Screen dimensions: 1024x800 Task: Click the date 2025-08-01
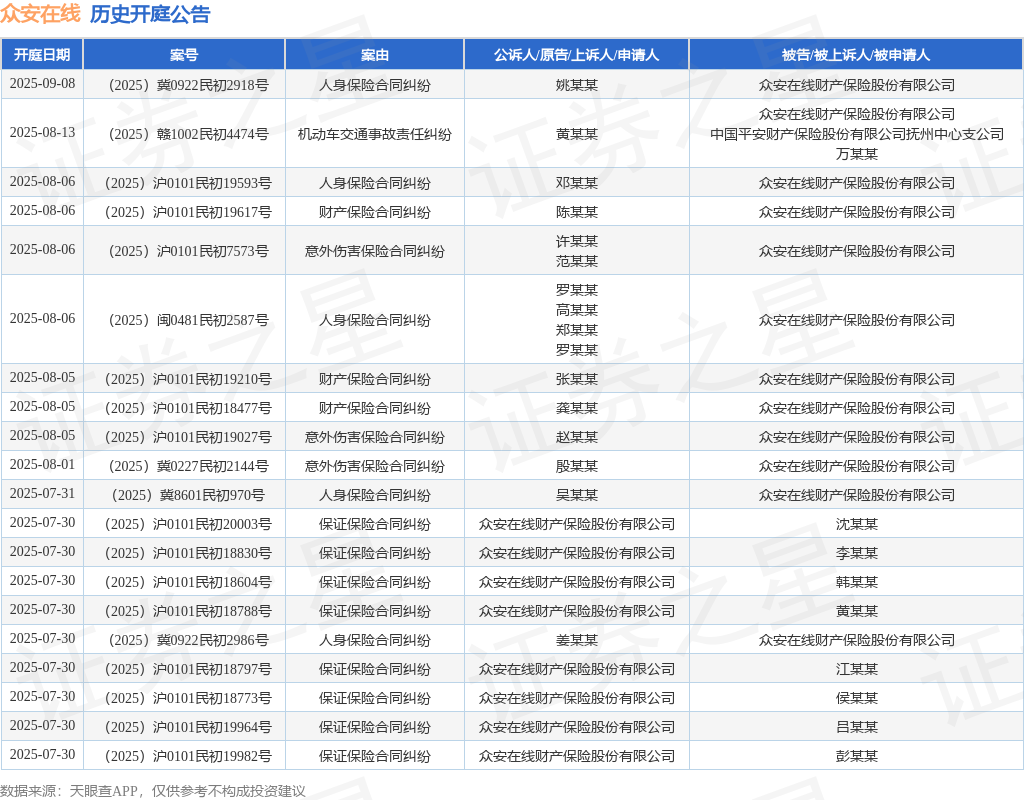[42, 464]
